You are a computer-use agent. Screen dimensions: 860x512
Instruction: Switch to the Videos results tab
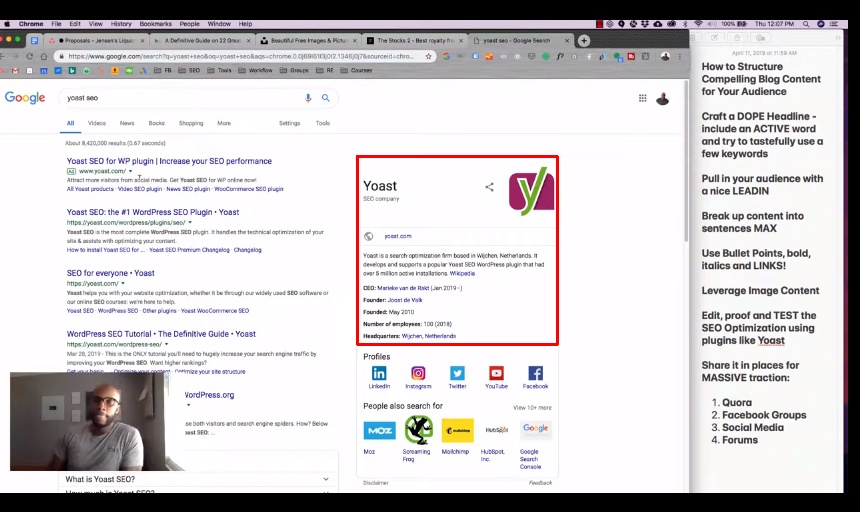pos(97,123)
